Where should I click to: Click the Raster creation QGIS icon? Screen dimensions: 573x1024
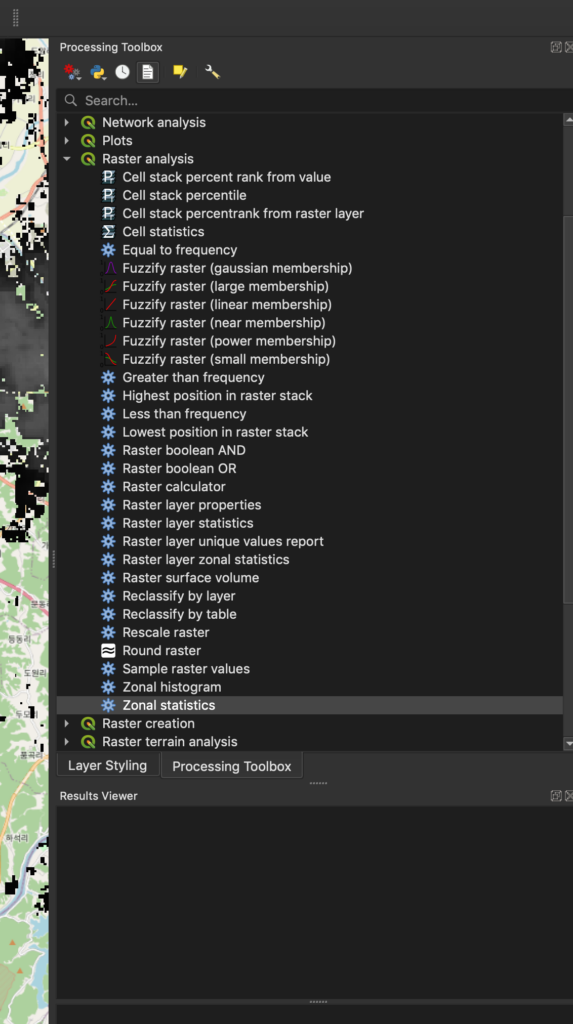tap(88, 724)
